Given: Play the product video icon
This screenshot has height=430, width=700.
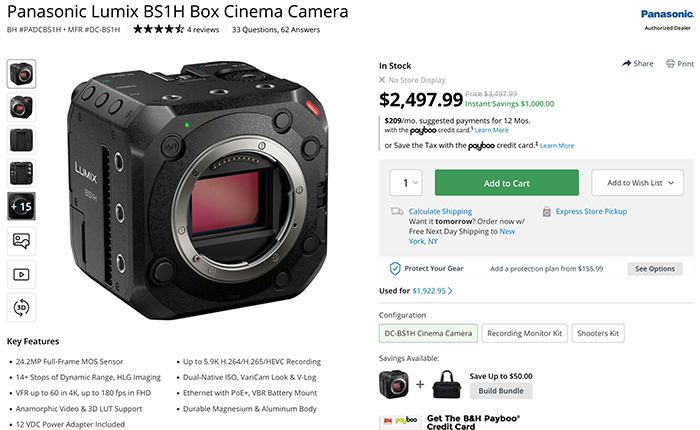Looking at the screenshot, I should tap(21, 273).
